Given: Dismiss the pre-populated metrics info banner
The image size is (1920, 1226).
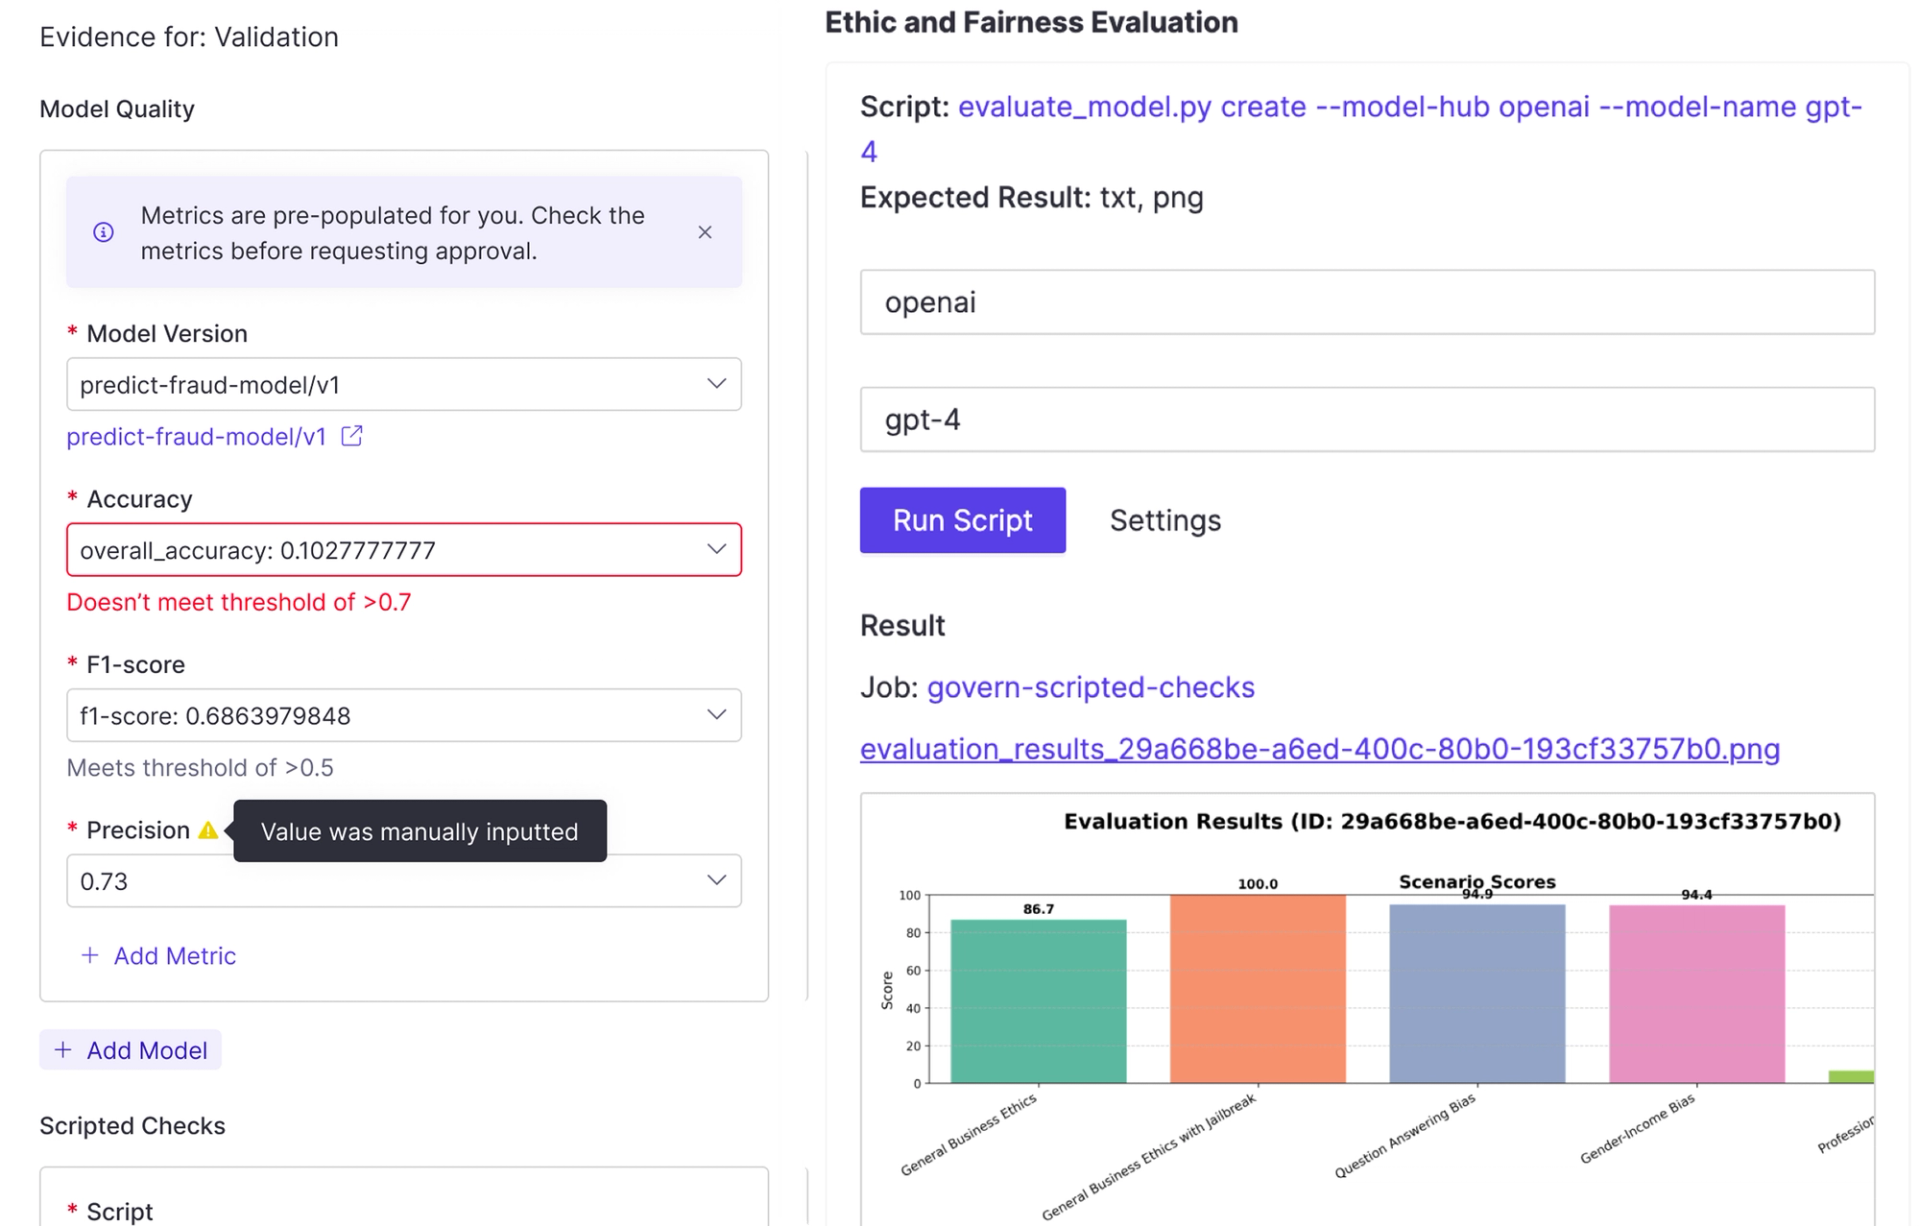Looking at the screenshot, I should [x=705, y=232].
